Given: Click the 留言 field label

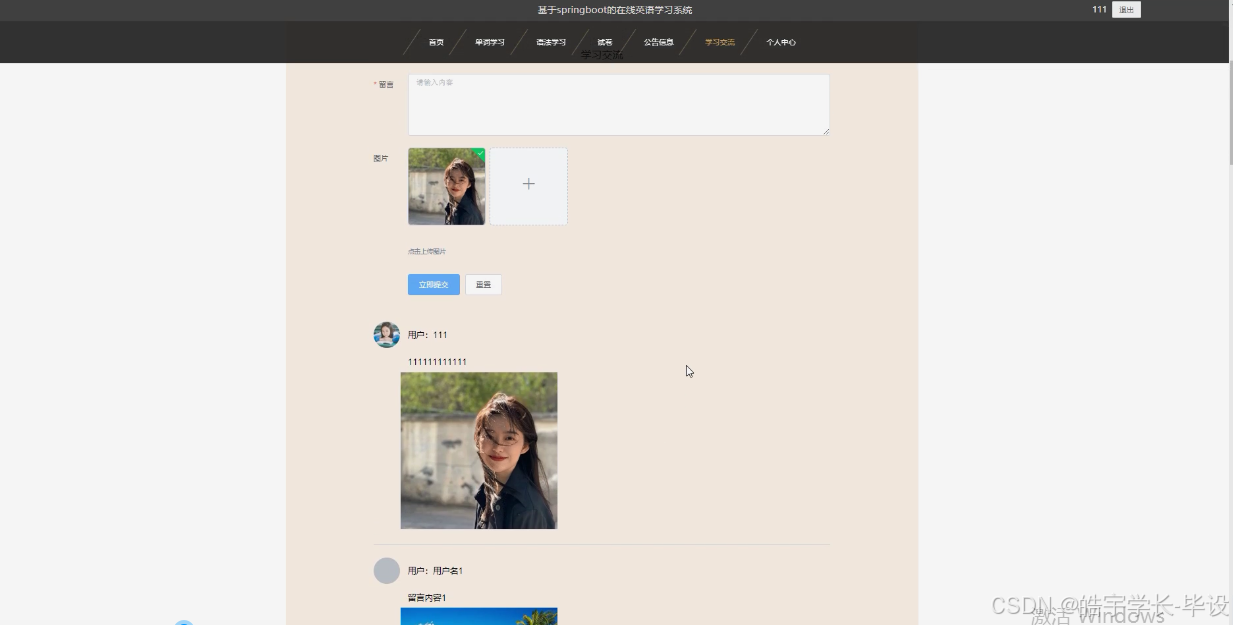Looking at the screenshot, I should pos(385,85).
